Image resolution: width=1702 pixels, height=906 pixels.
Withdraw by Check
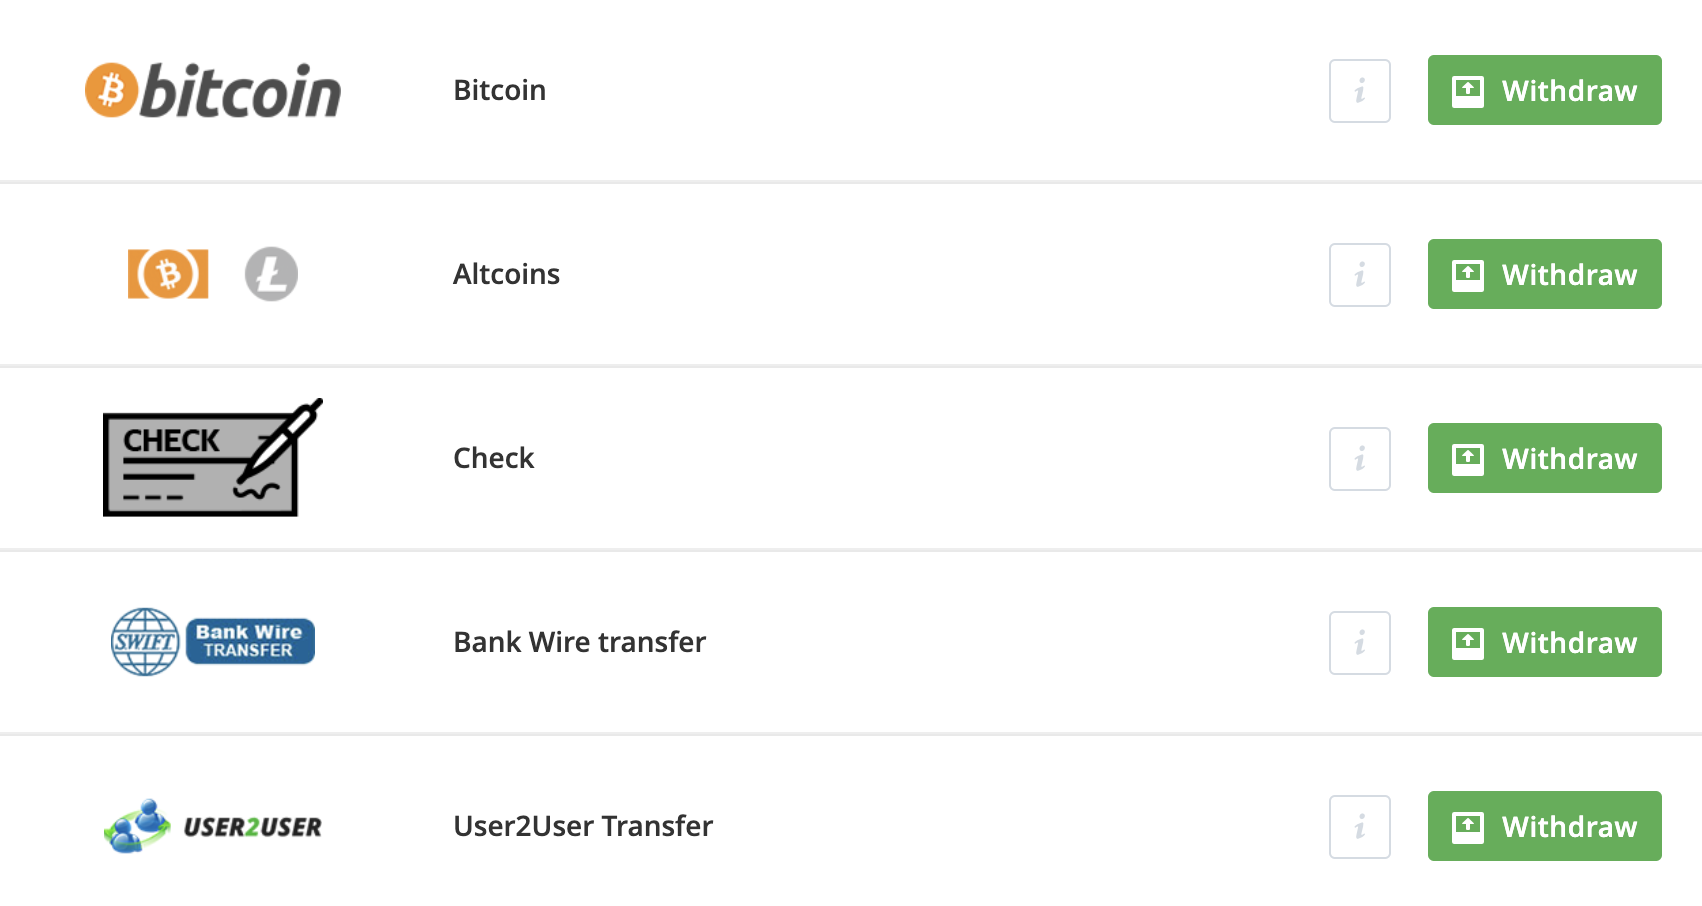[1544, 458]
